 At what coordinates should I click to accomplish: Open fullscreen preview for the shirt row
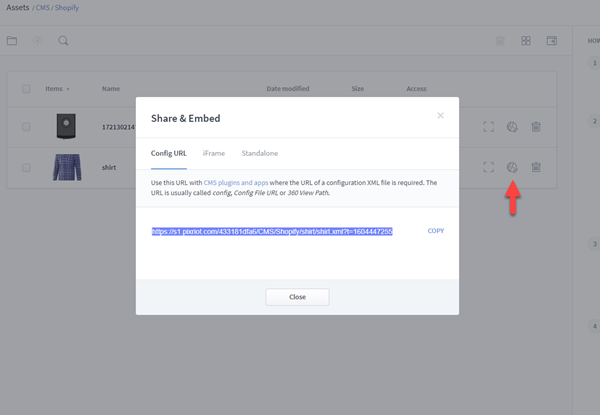click(488, 167)
